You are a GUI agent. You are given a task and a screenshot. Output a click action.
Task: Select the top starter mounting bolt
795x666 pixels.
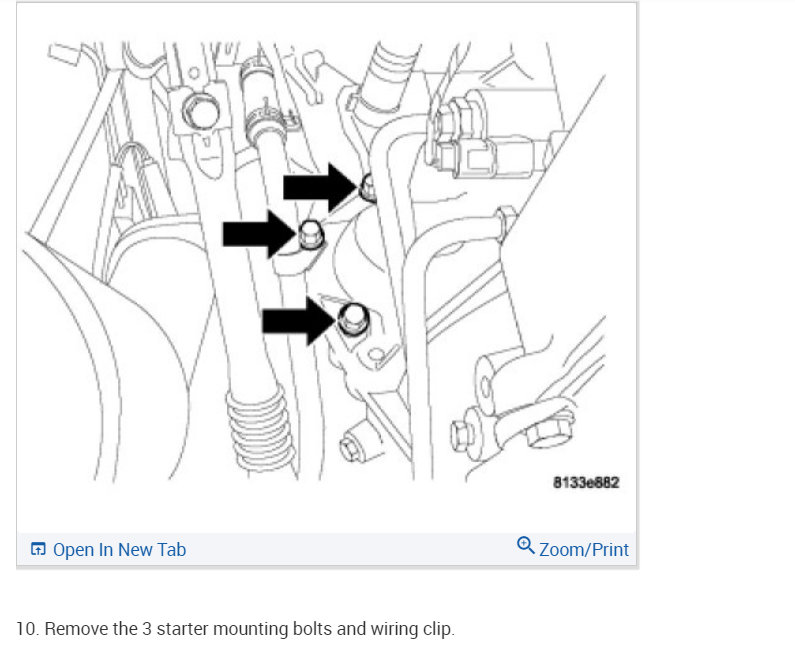point(368,188)
